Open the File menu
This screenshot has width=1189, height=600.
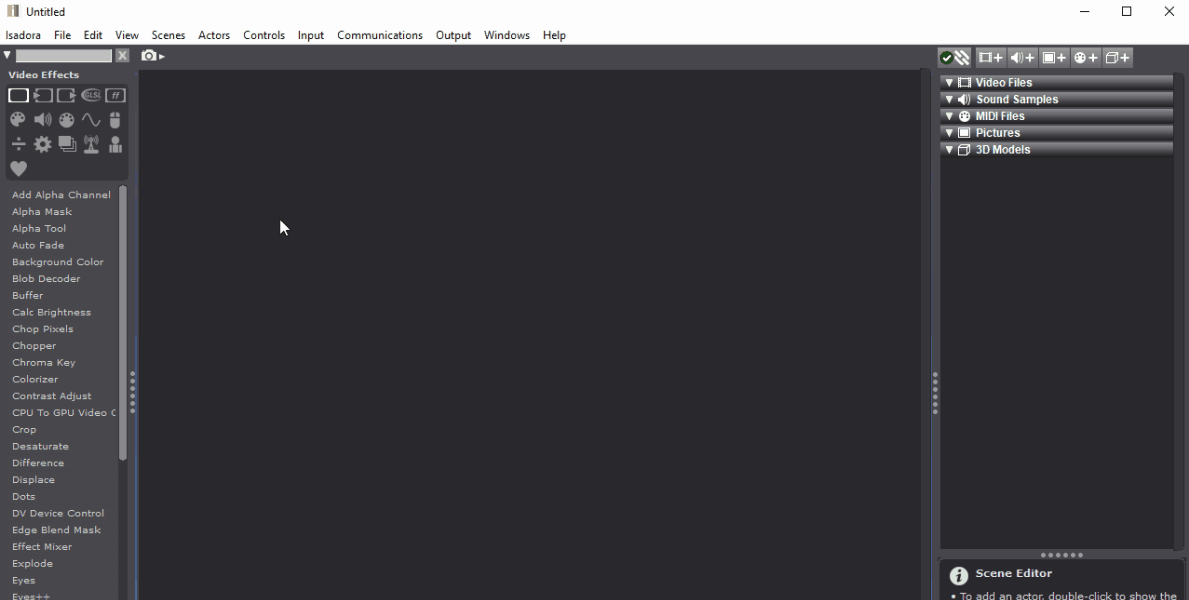tap(62, 35)
